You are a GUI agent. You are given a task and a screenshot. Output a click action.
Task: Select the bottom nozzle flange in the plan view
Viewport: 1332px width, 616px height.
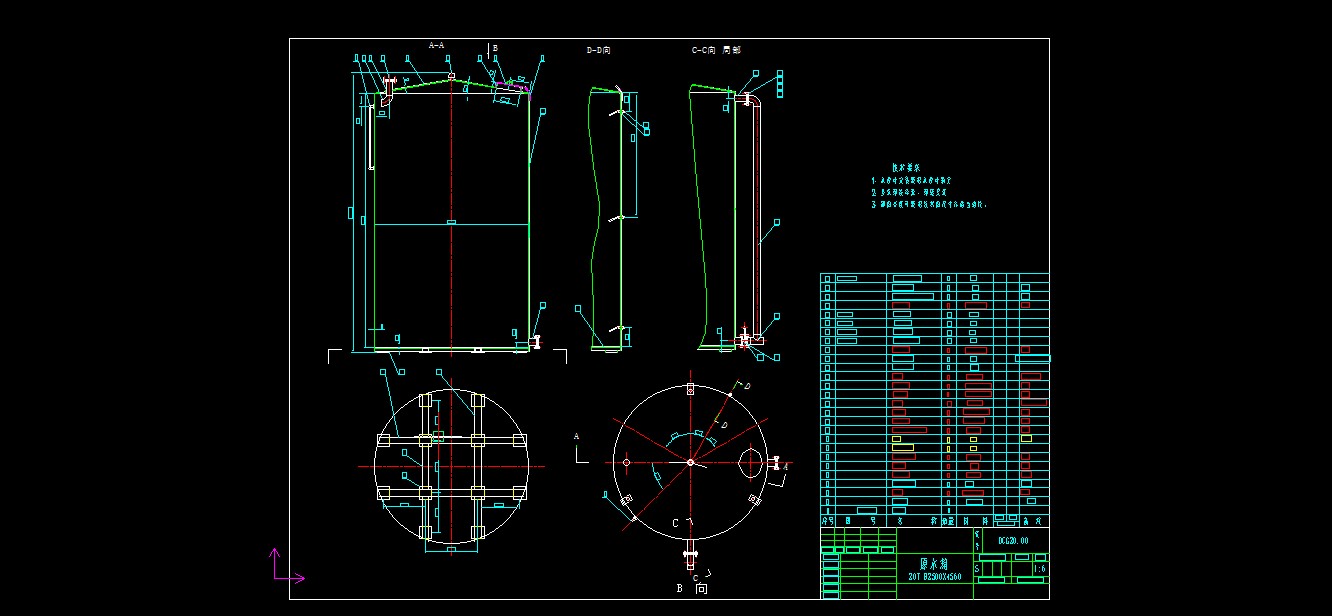coord(690,552)
